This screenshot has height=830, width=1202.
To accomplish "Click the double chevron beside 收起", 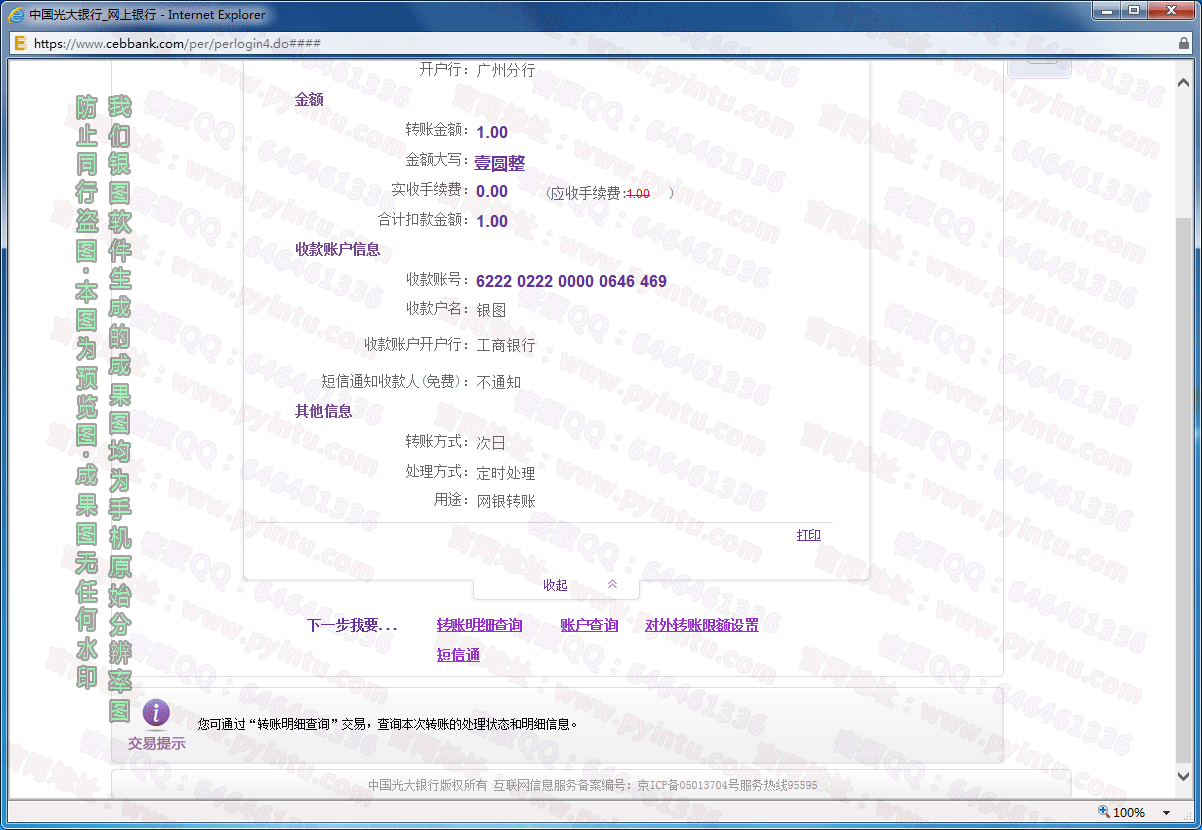I will point(613,584).
